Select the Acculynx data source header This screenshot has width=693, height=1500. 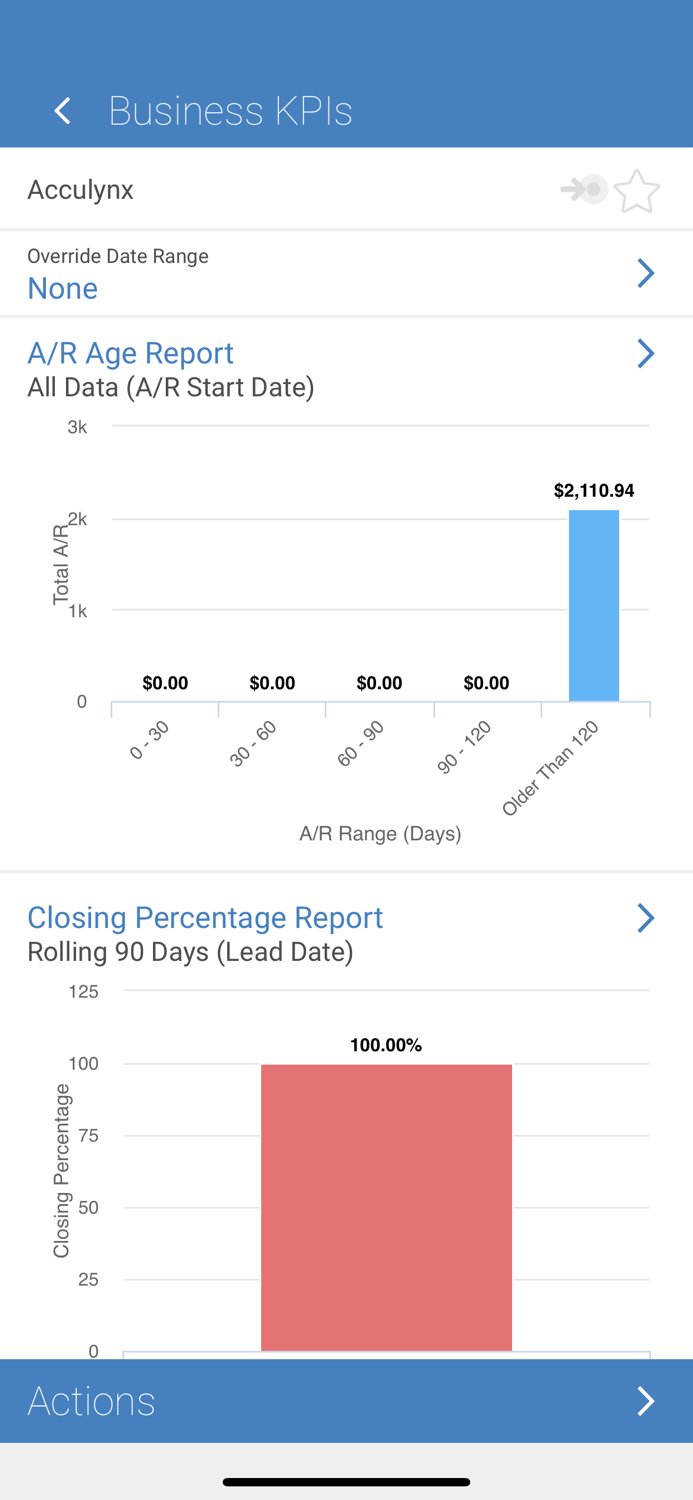pos(80,190)
